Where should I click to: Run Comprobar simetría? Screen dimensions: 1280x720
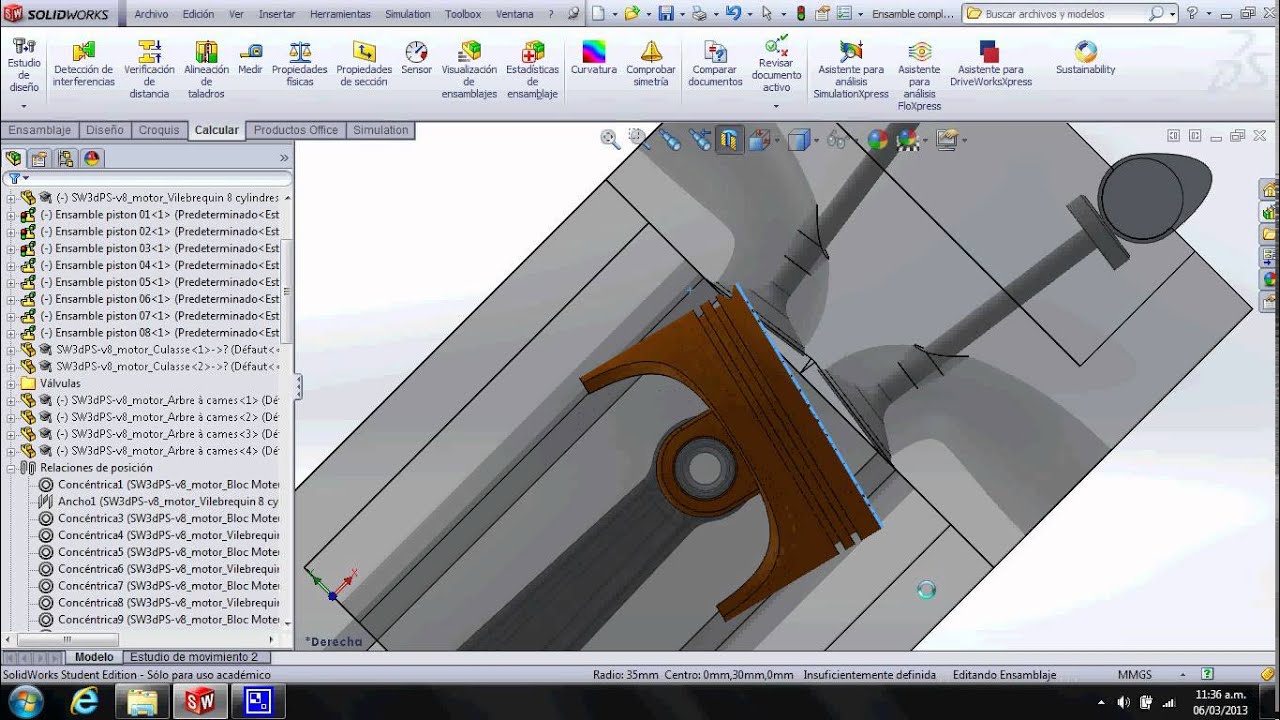point(651,65)
